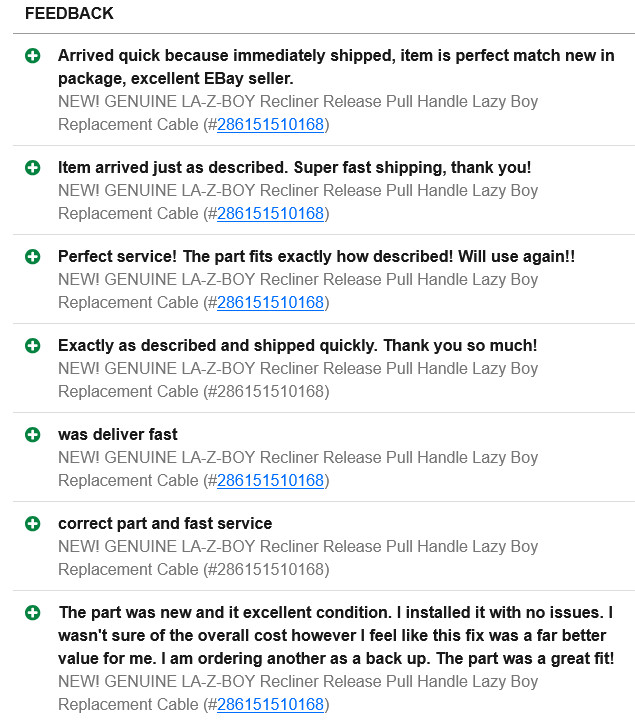Viewport: 635px width, 720px height.
Task: Click the "Exactly as described and shipped quickly" comment
Action: tap(297, 345)
